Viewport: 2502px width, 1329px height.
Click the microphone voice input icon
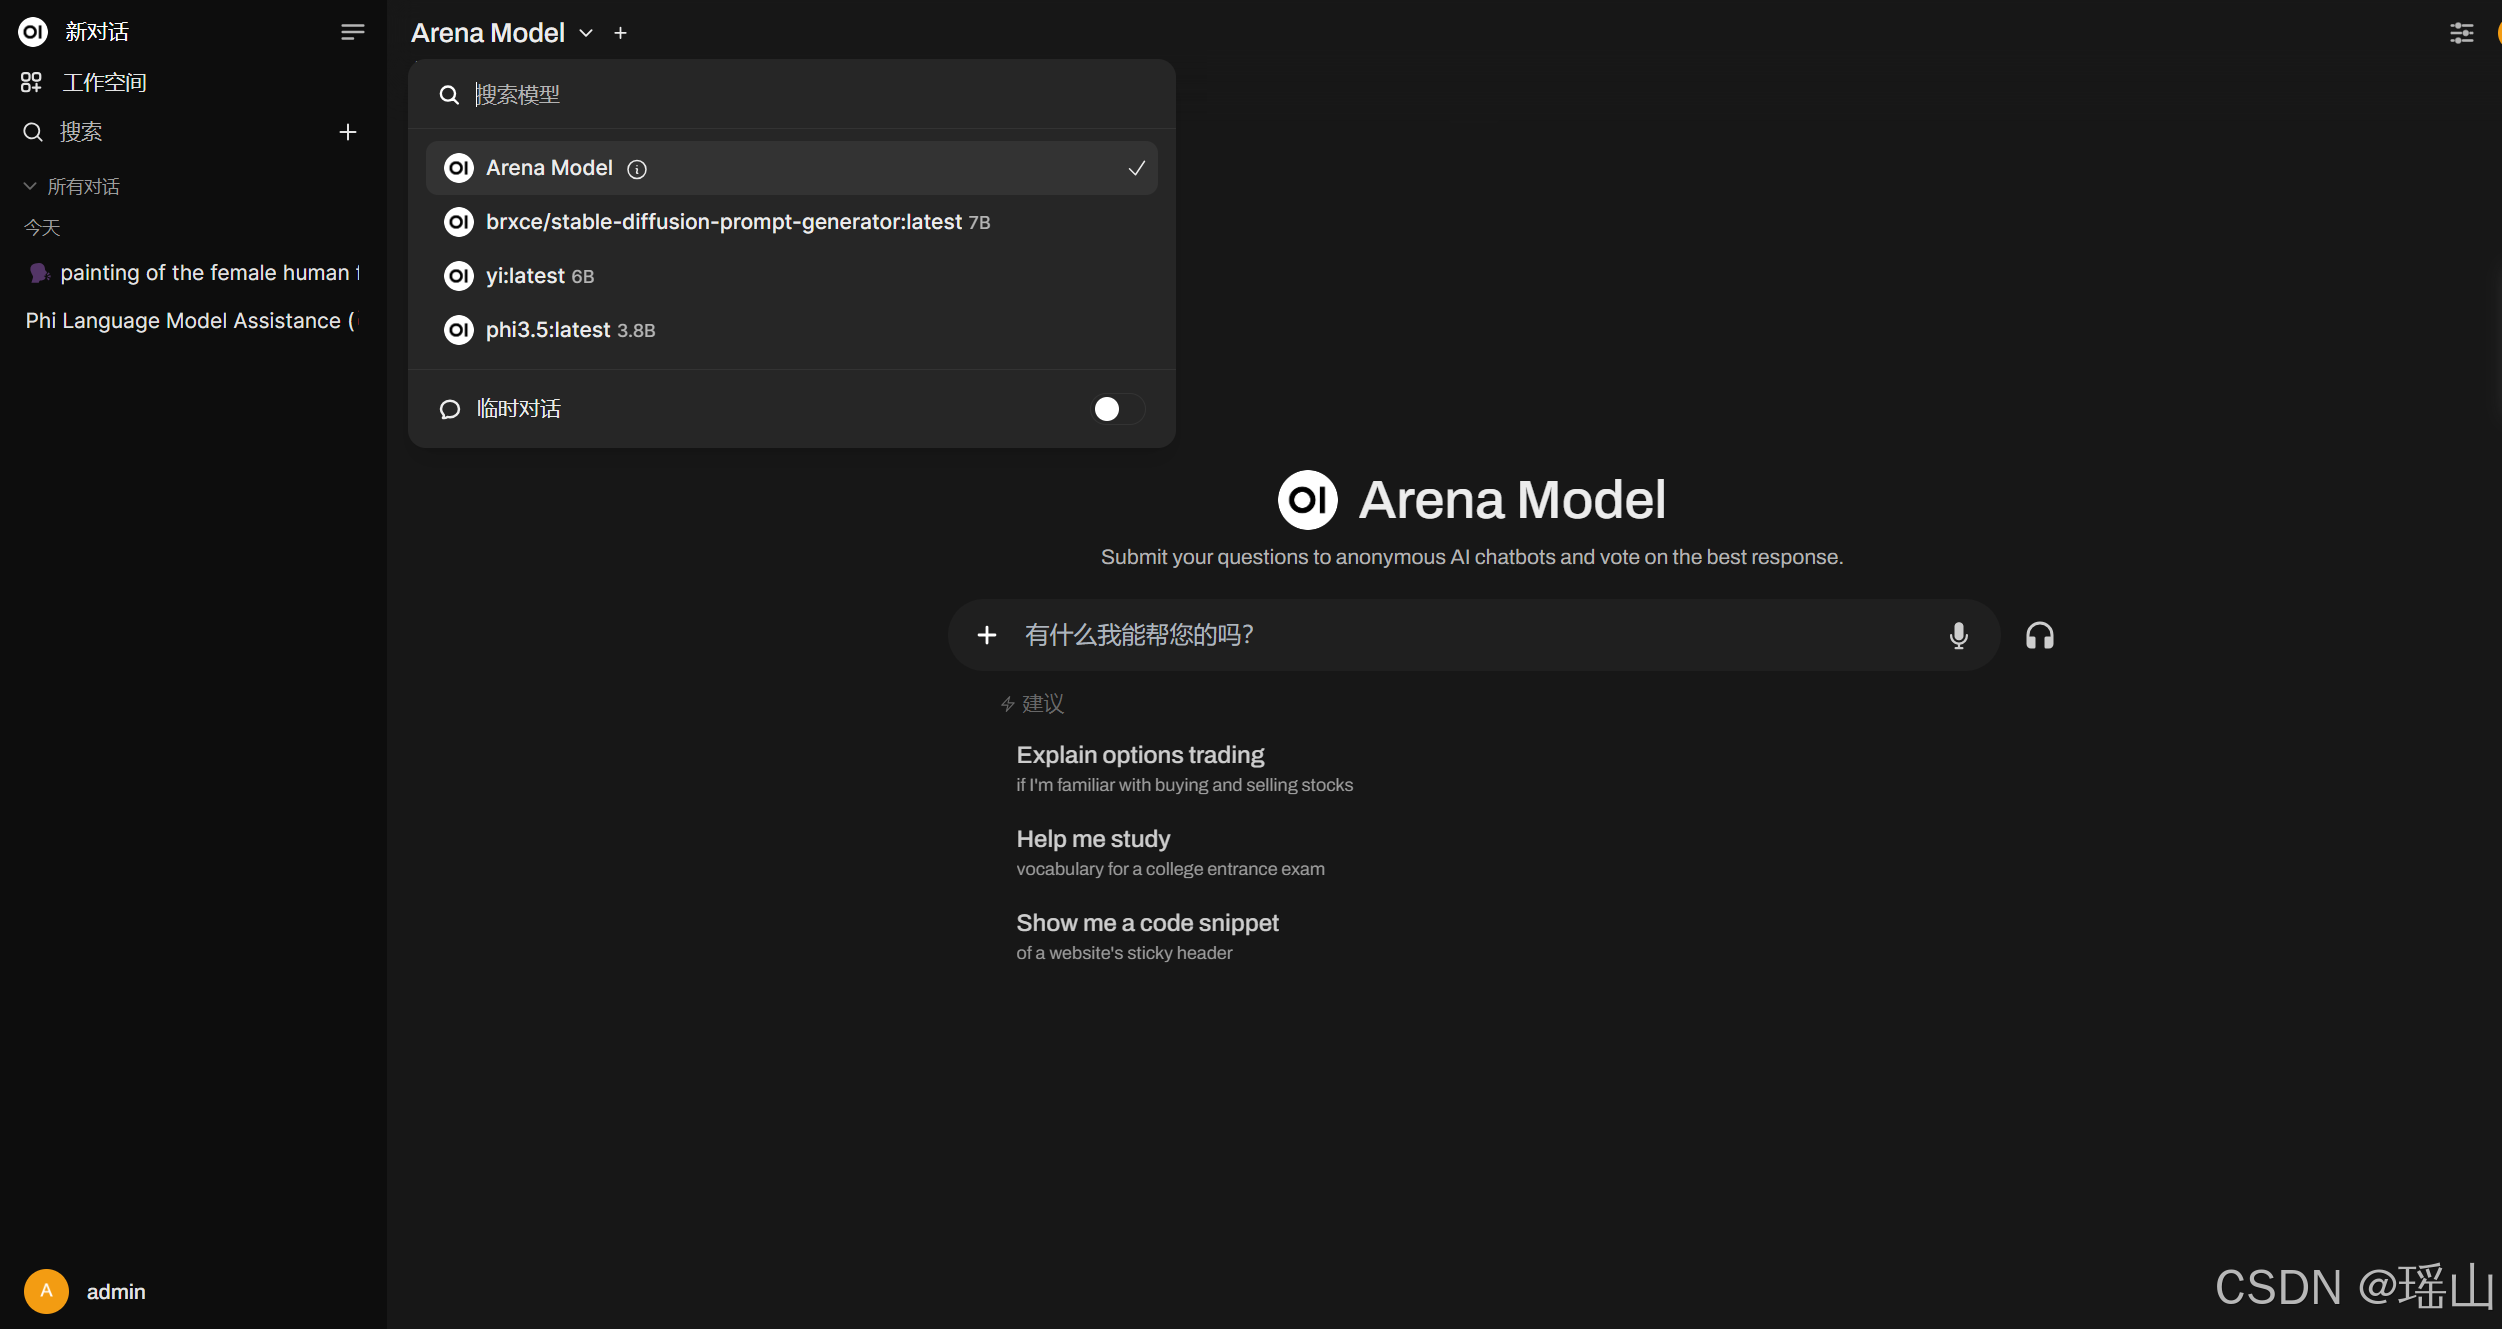(1958, 635)
